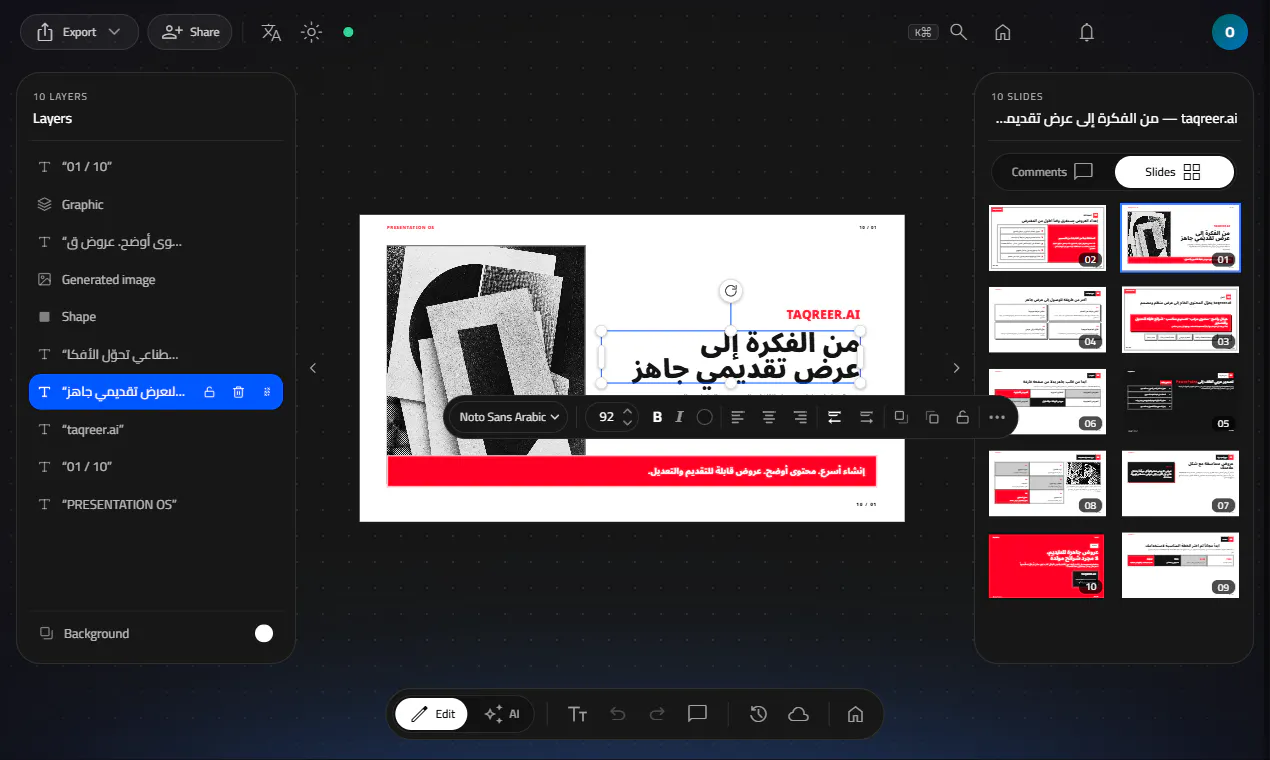This screenshot has height=760, width=1270.
Task: Toggle the light/dark theme sun icon
Action: click(x=312, y=32)
